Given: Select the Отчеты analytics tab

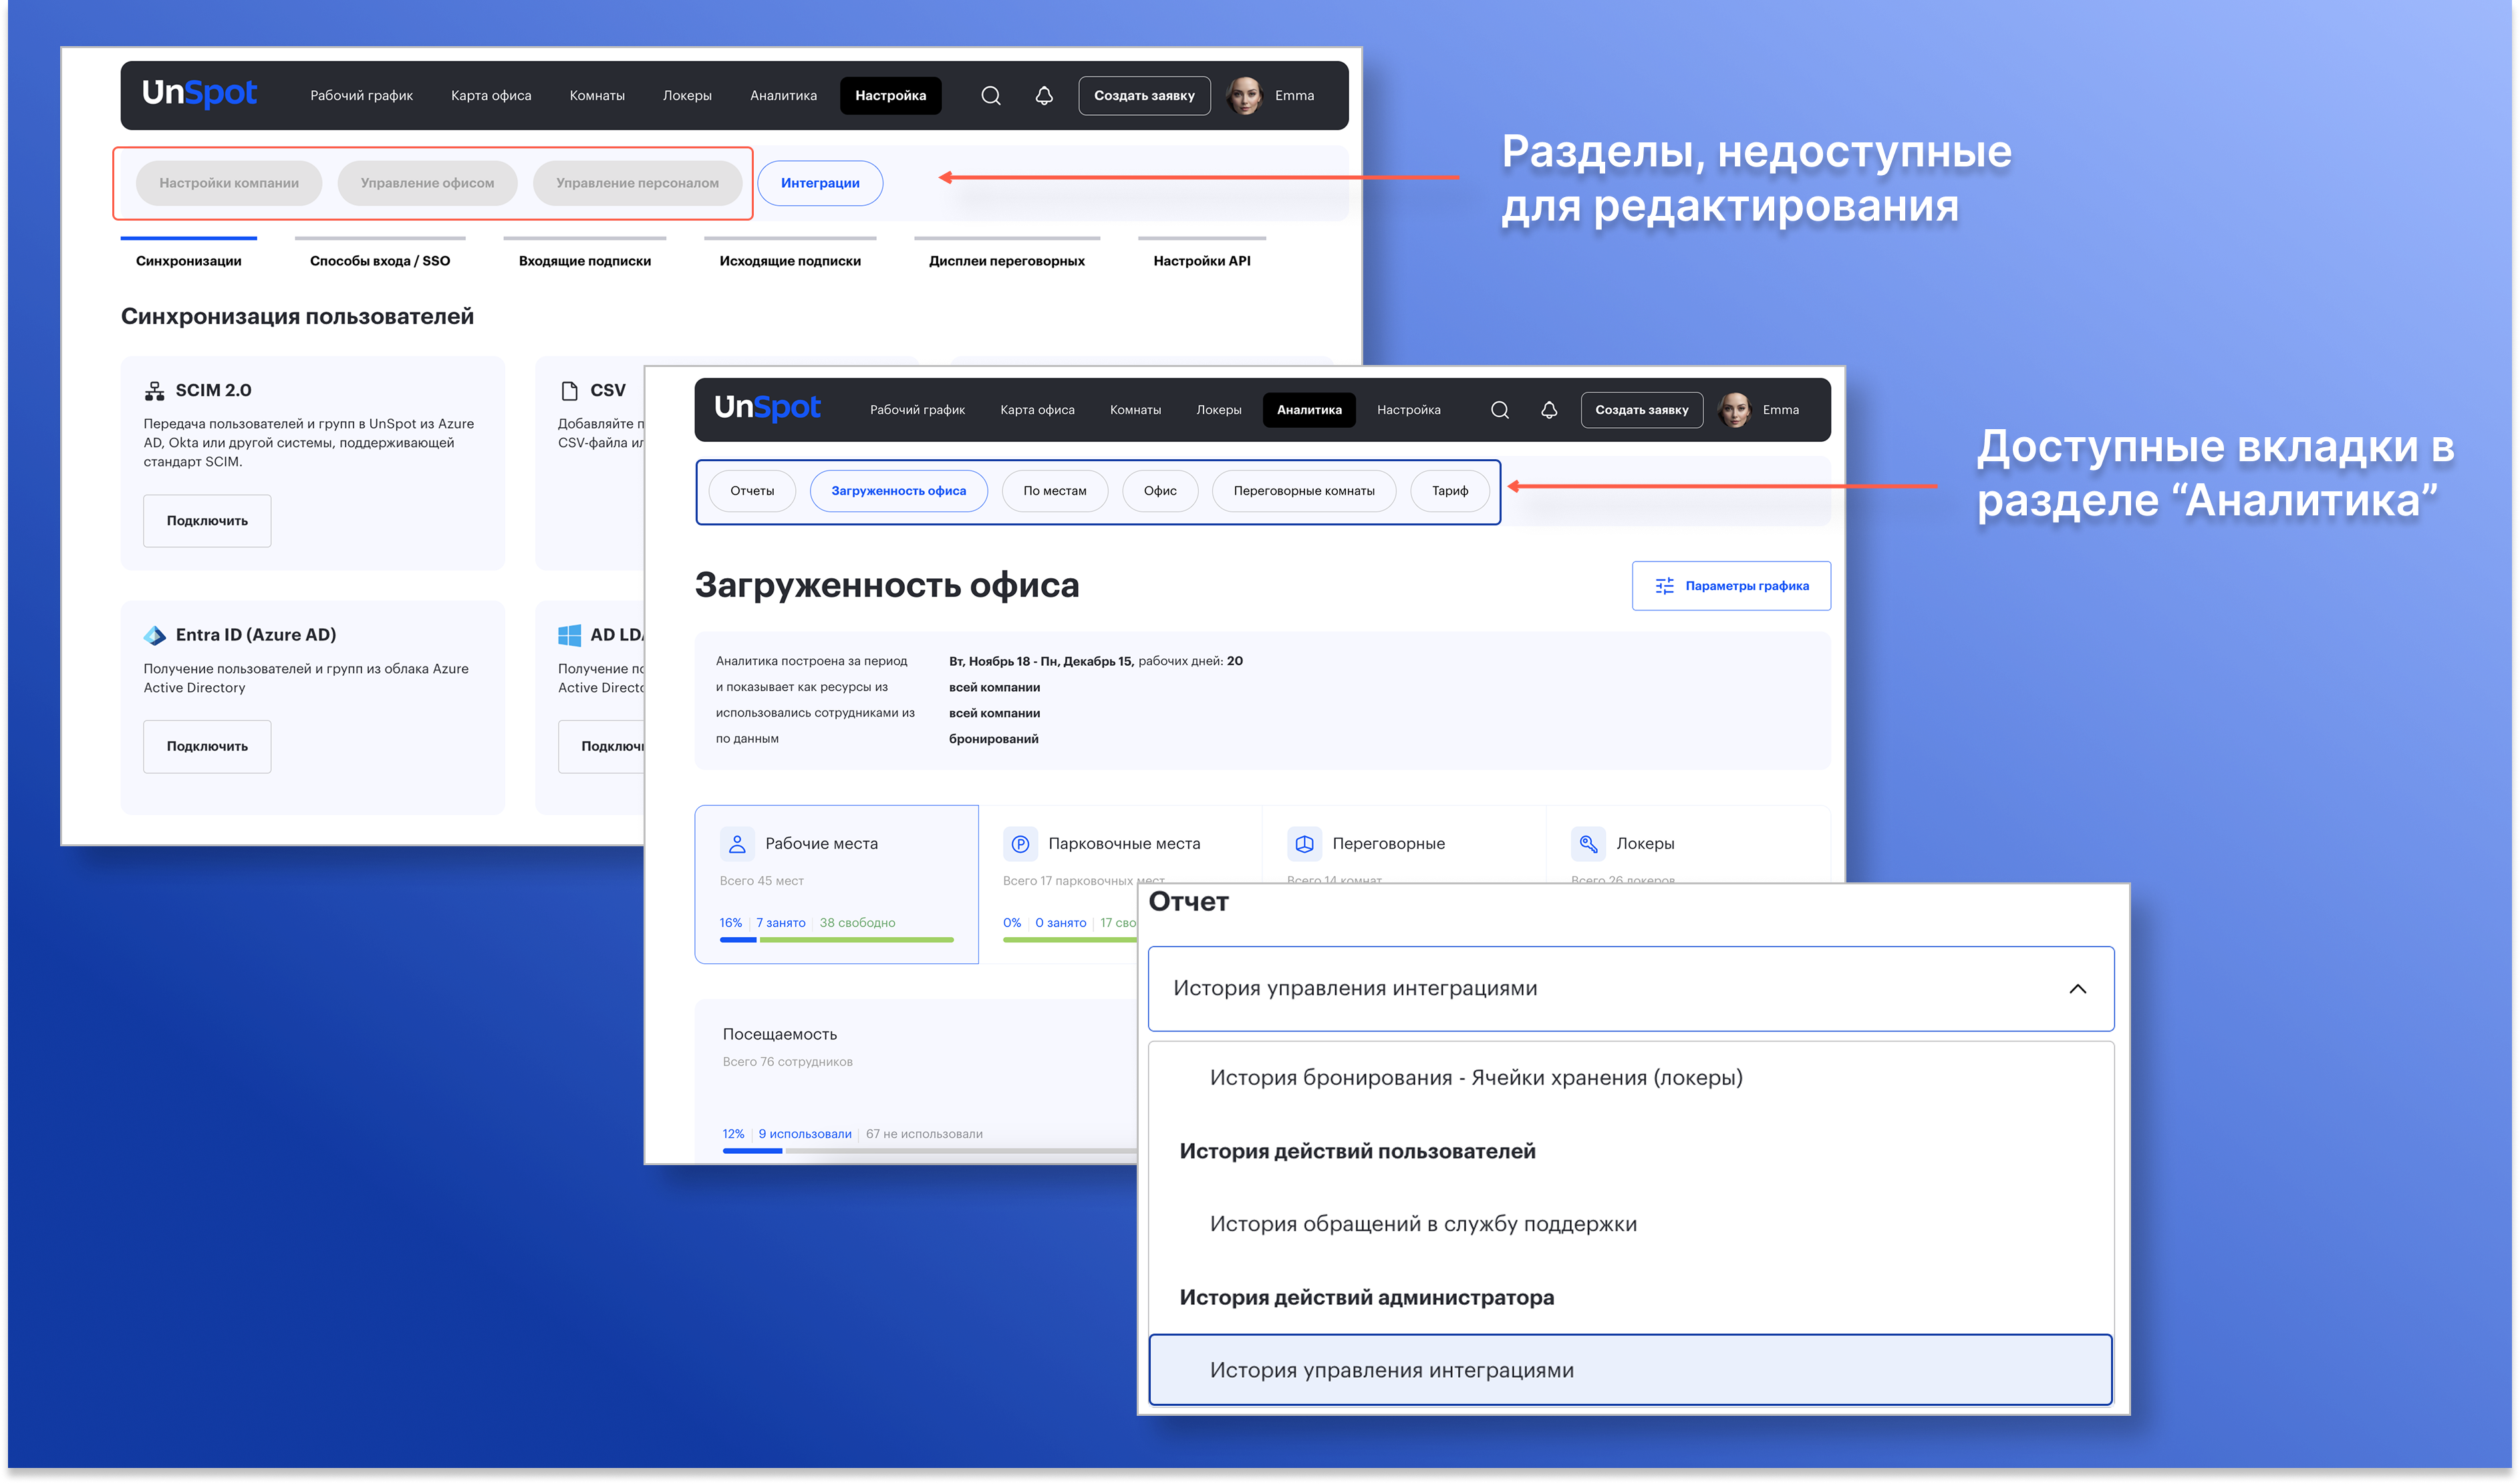Looking at the screenshot, I should click(x=752, y=491).
